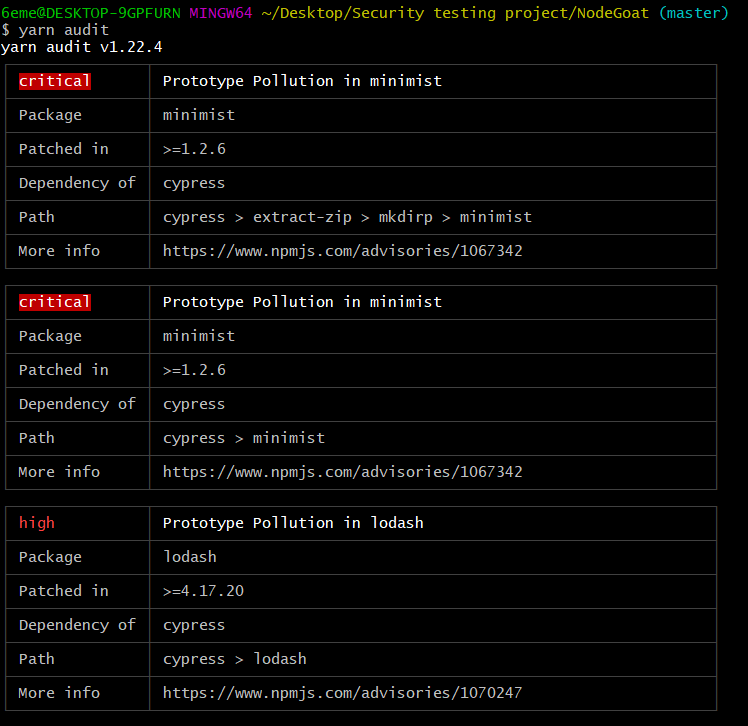Click the second 'Prototype Pollution in minimist' title

(302, 302)
